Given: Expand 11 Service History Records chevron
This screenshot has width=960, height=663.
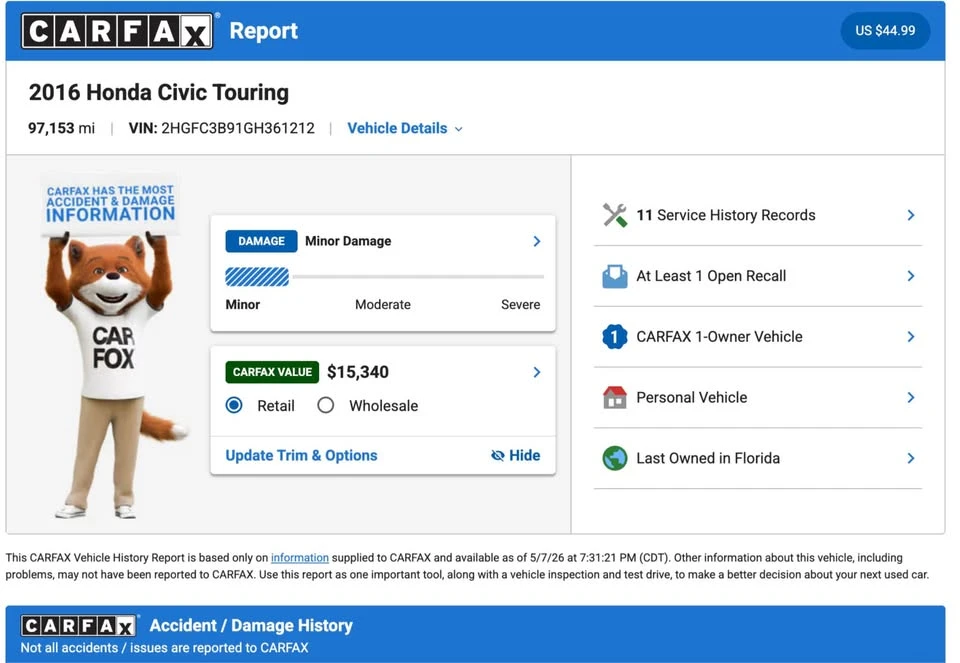Looking at the screenshot, I should [x=911, y=215].
